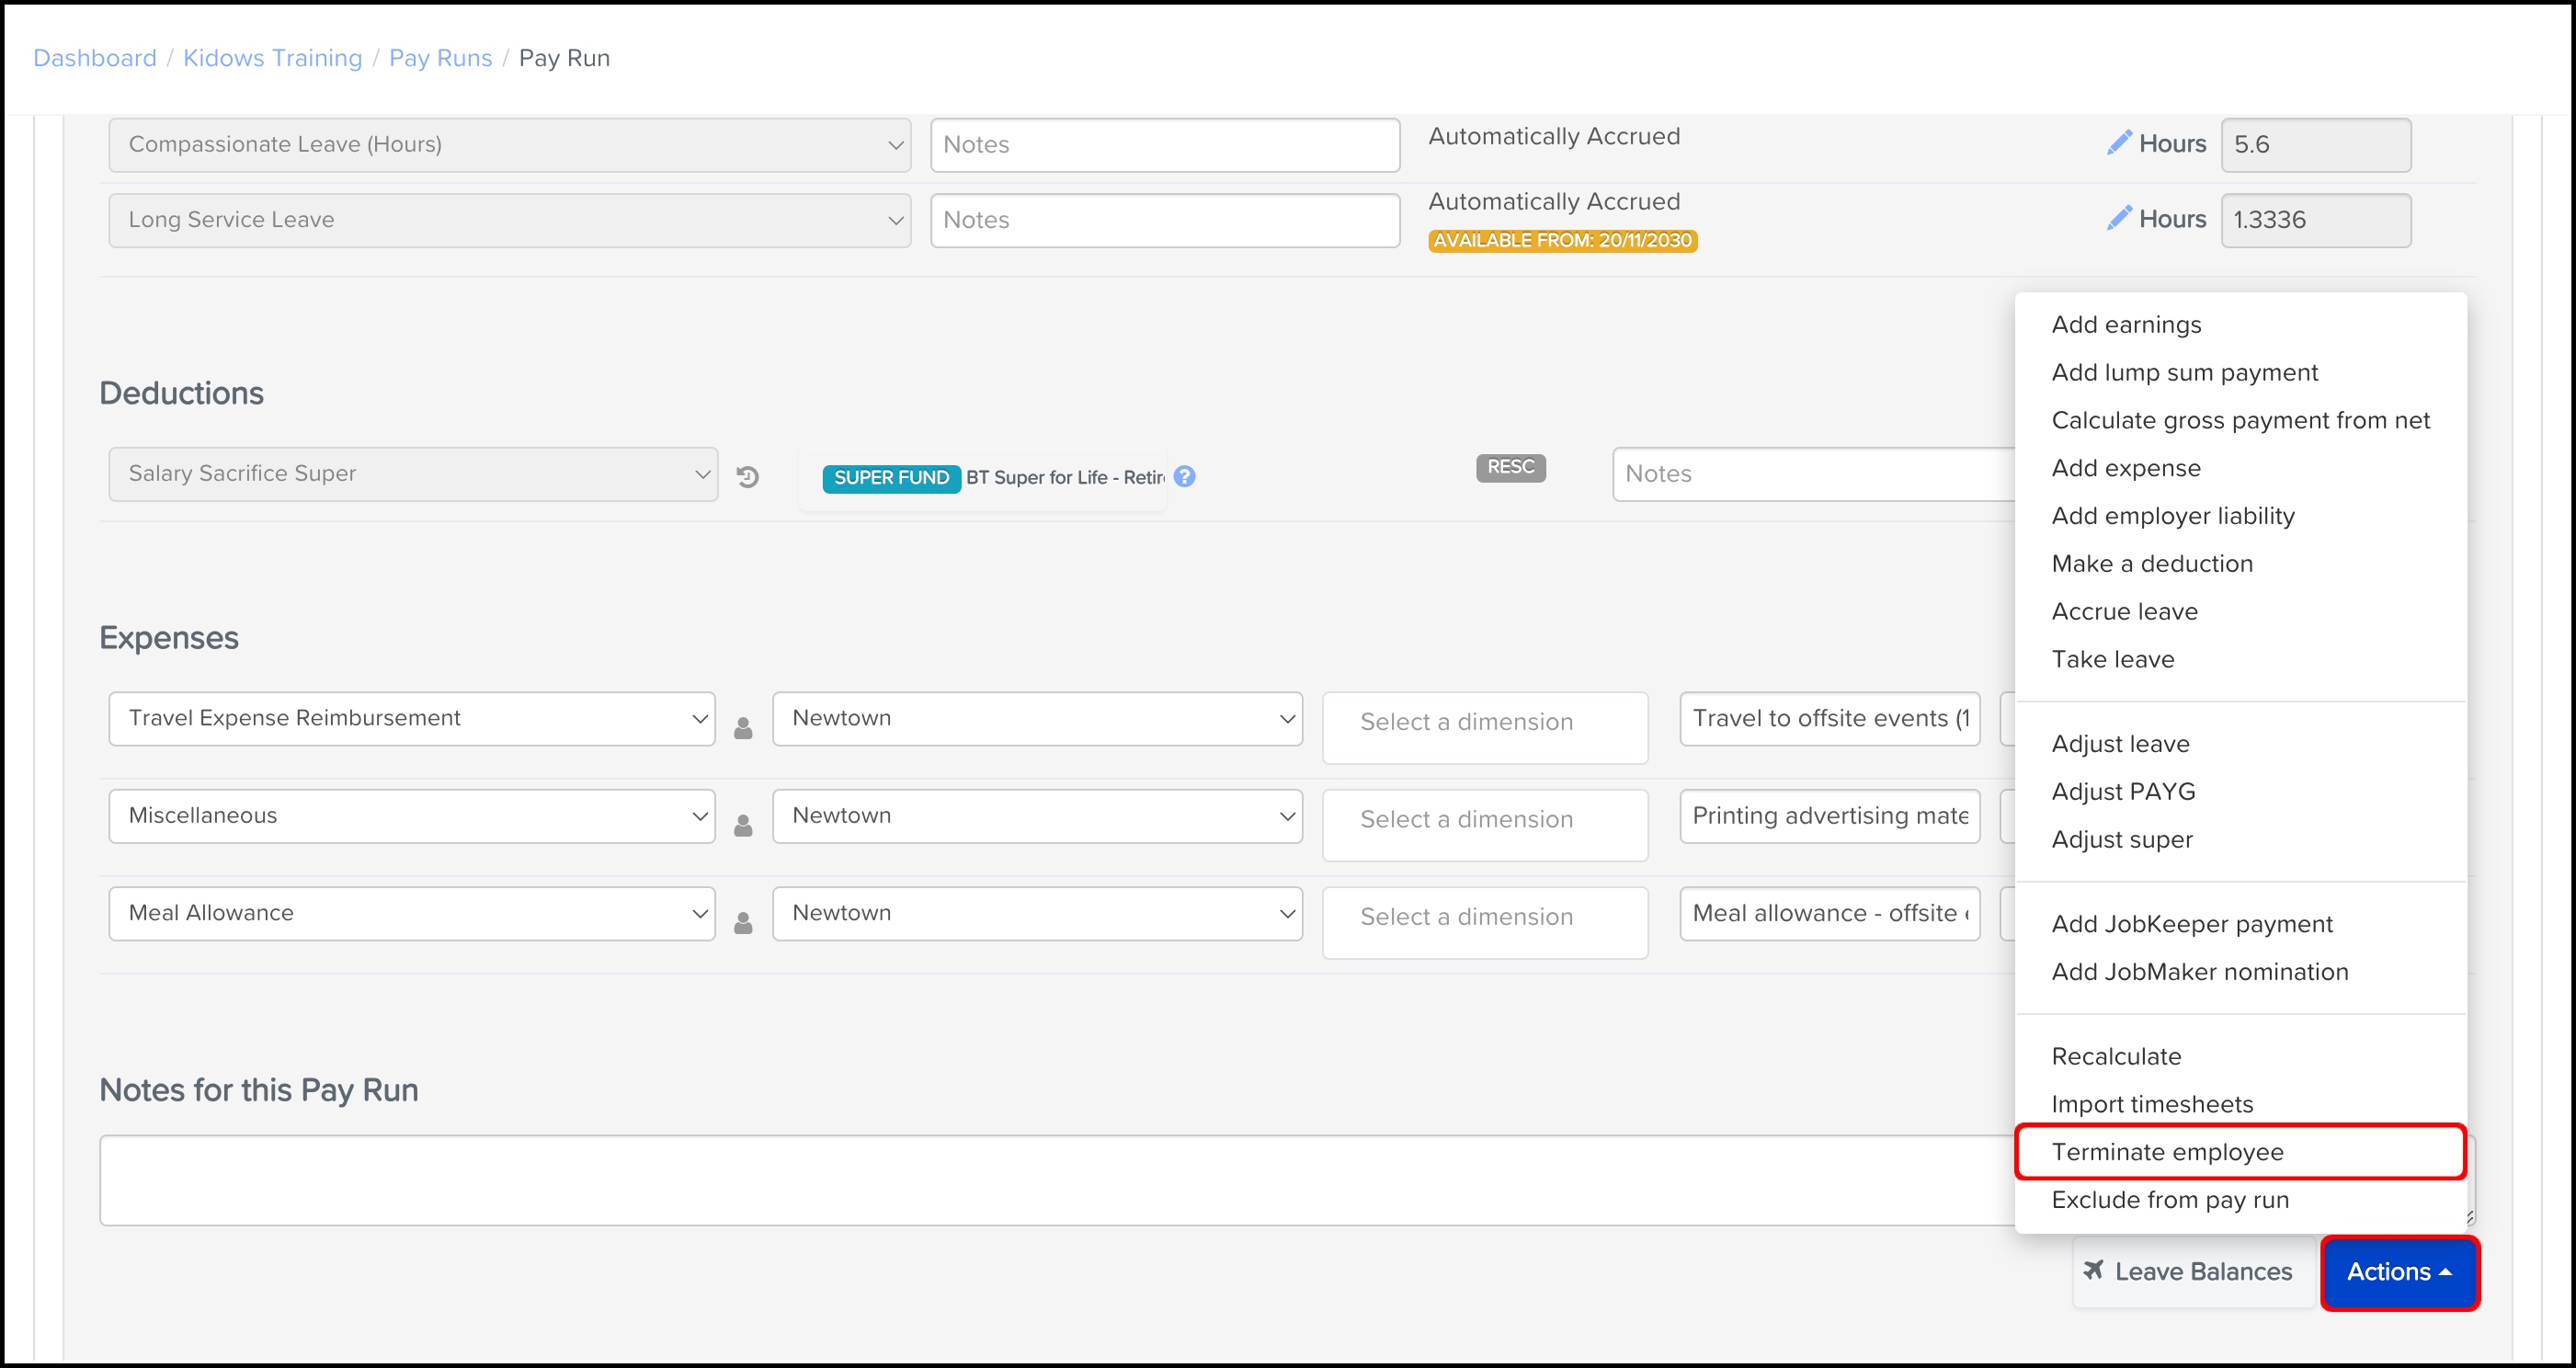Click Import timesheets in the Actions menu
This screenshot has height=1368, width=2576.
[x=2152, y=1104]
